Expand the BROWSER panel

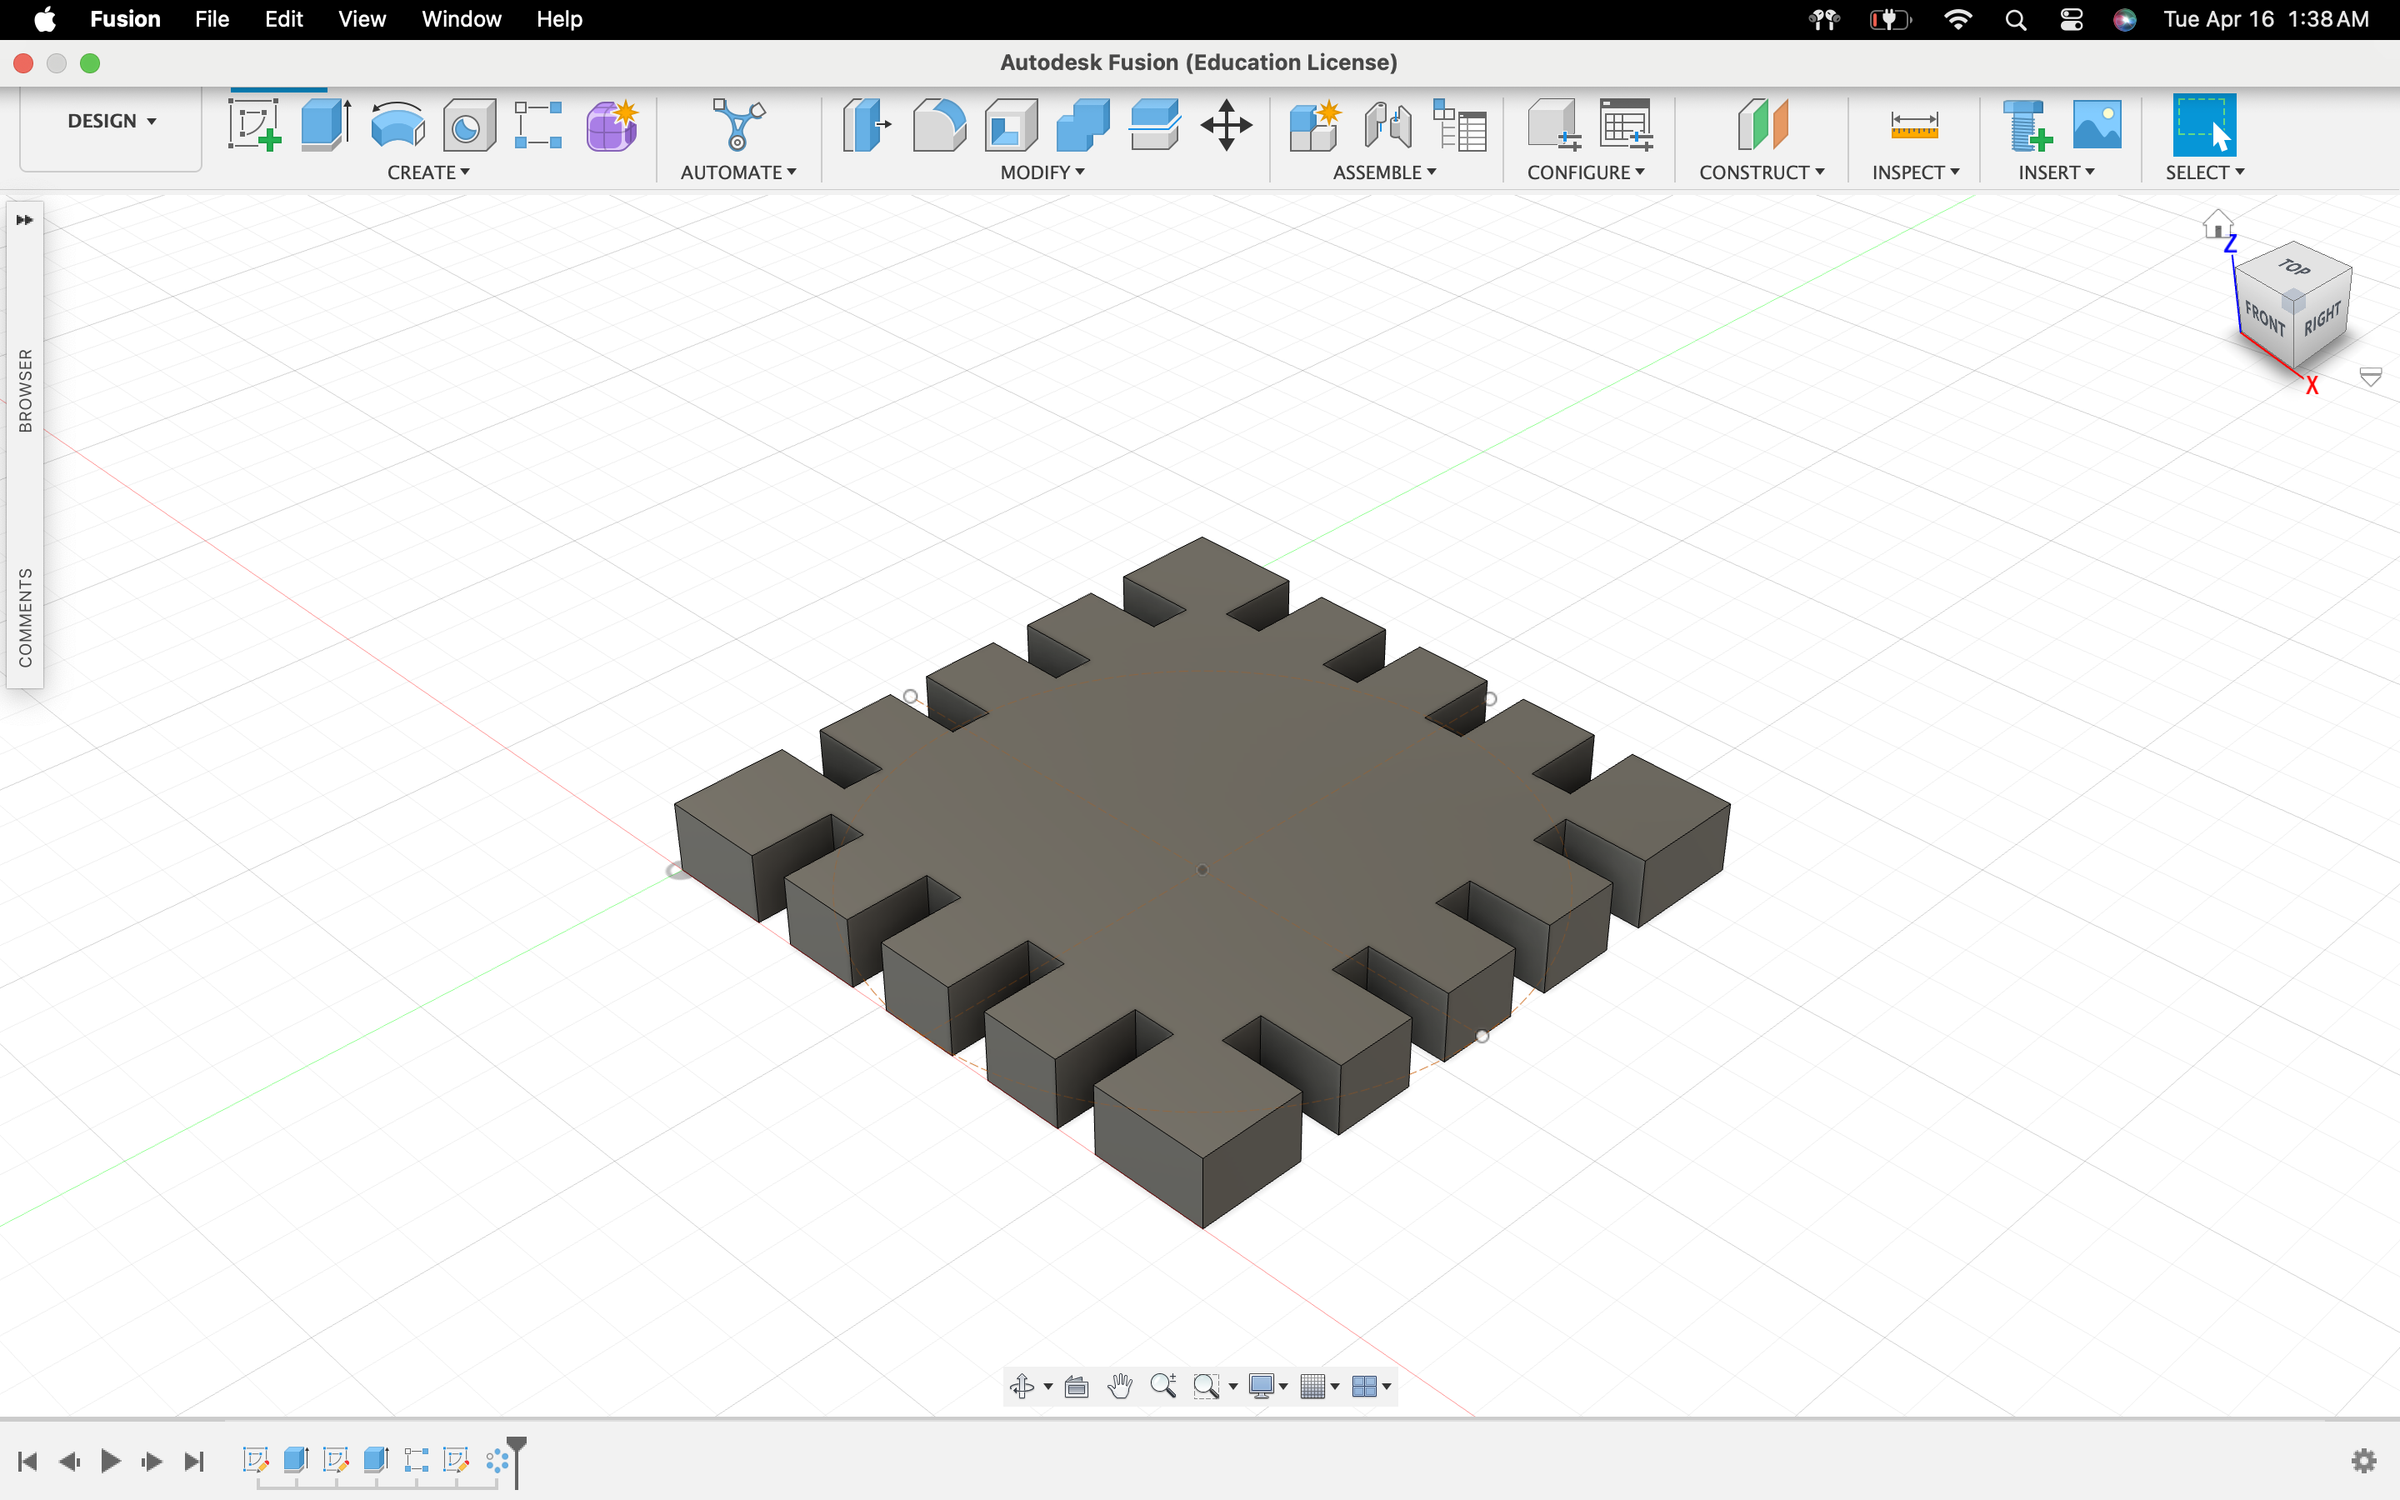25,390
